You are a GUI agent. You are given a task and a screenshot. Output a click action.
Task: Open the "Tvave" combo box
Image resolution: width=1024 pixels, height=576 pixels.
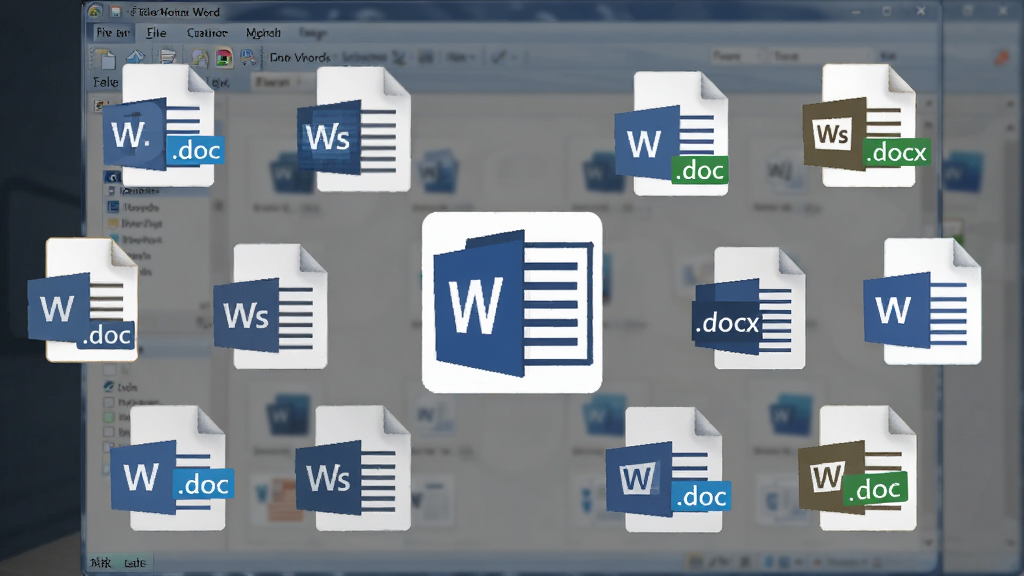[820, 57]
